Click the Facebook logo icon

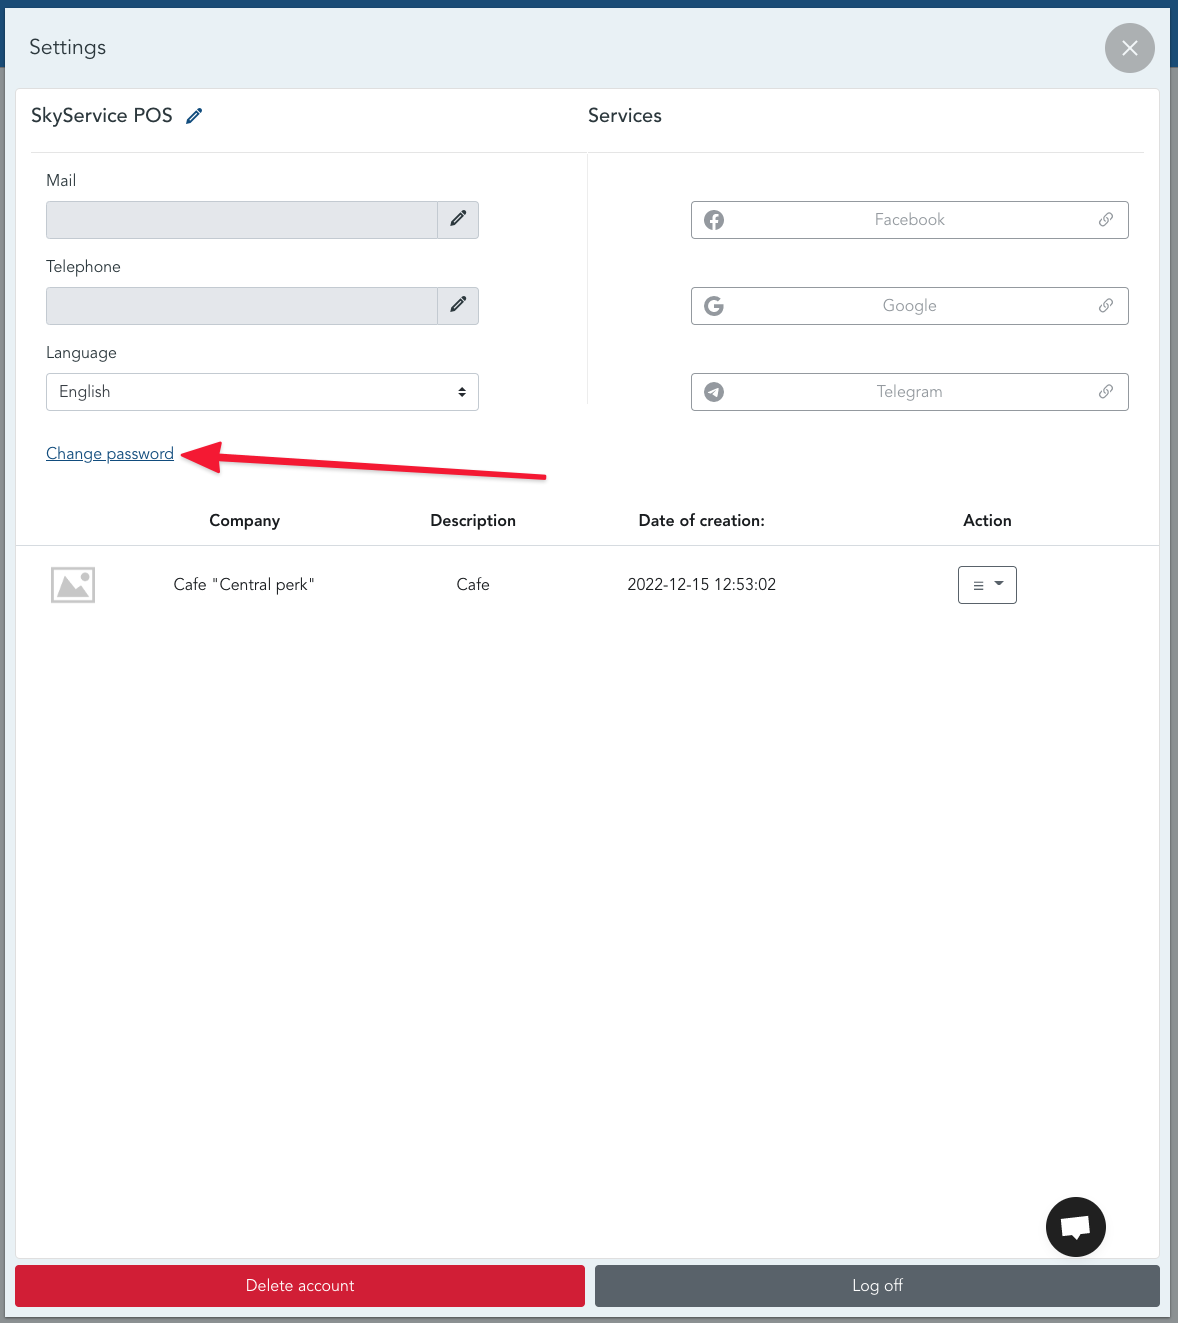click(x=714, y=220)
